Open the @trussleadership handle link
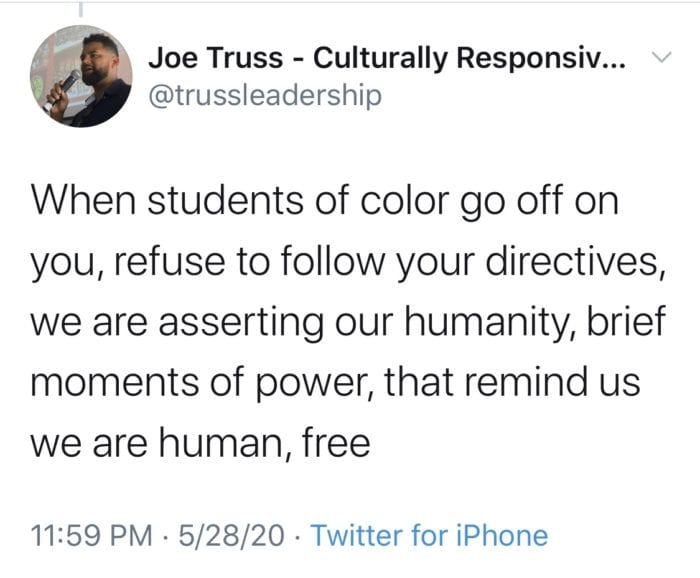The height and width of the screenshot is (578, 700). tap(265, 95)
